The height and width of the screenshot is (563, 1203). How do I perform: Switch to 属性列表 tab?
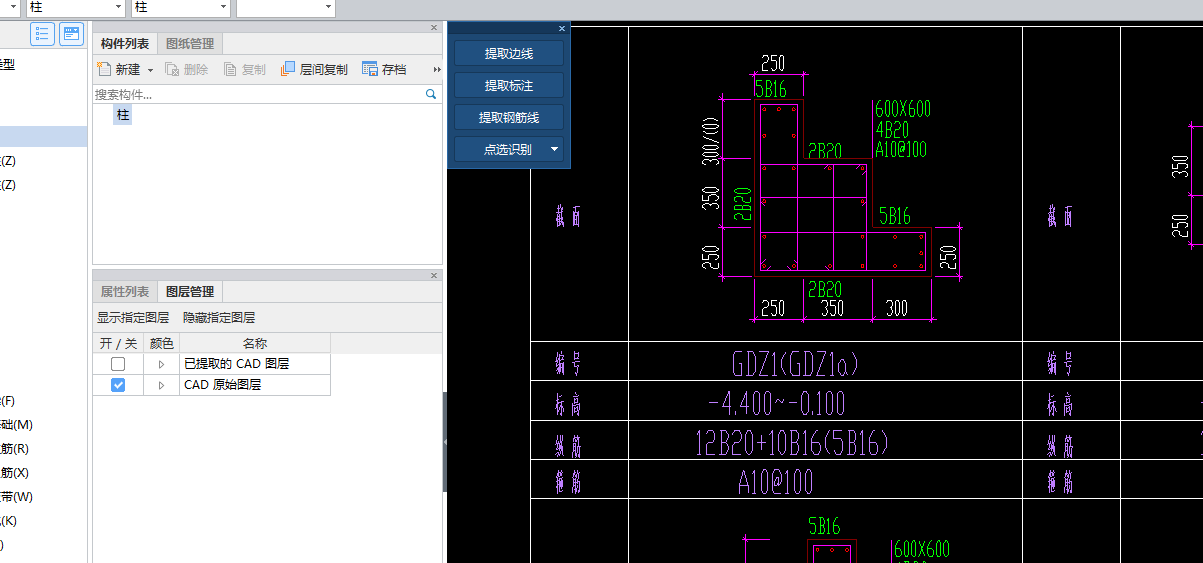pos(125,292)
